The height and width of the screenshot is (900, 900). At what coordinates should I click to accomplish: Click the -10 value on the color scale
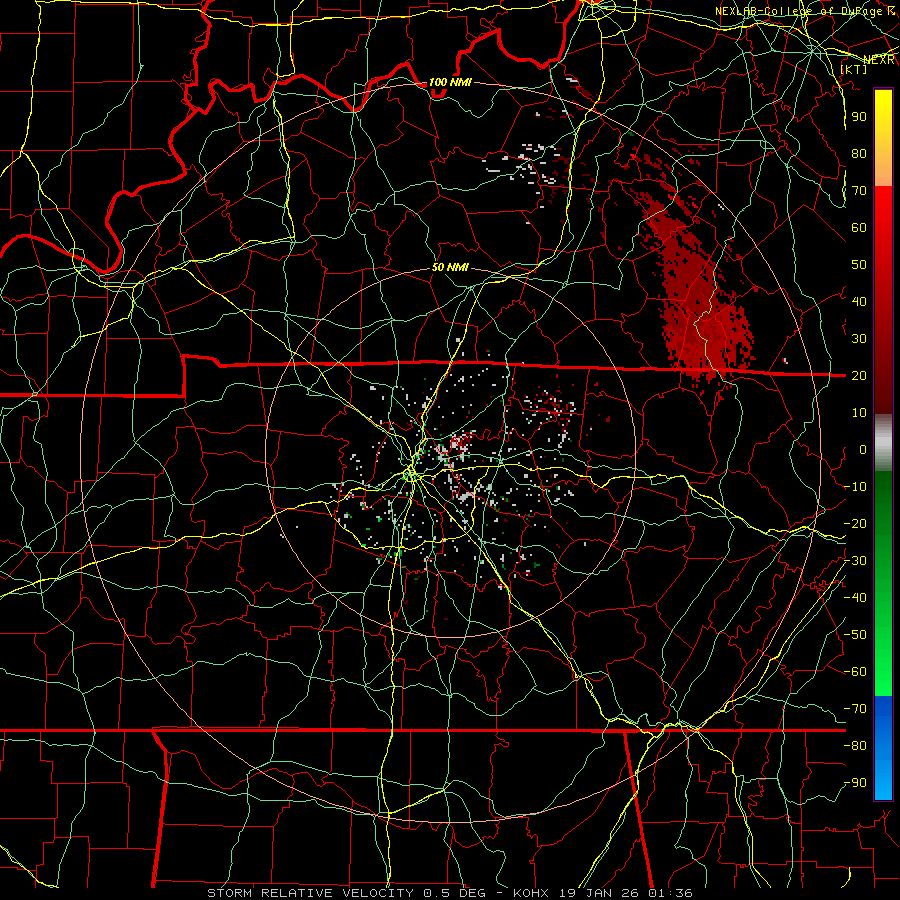tap(855, 487)
